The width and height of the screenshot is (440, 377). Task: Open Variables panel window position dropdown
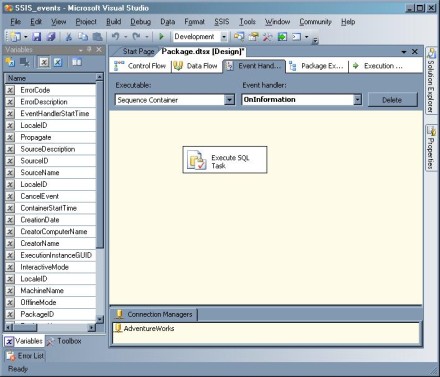[81, 50]
